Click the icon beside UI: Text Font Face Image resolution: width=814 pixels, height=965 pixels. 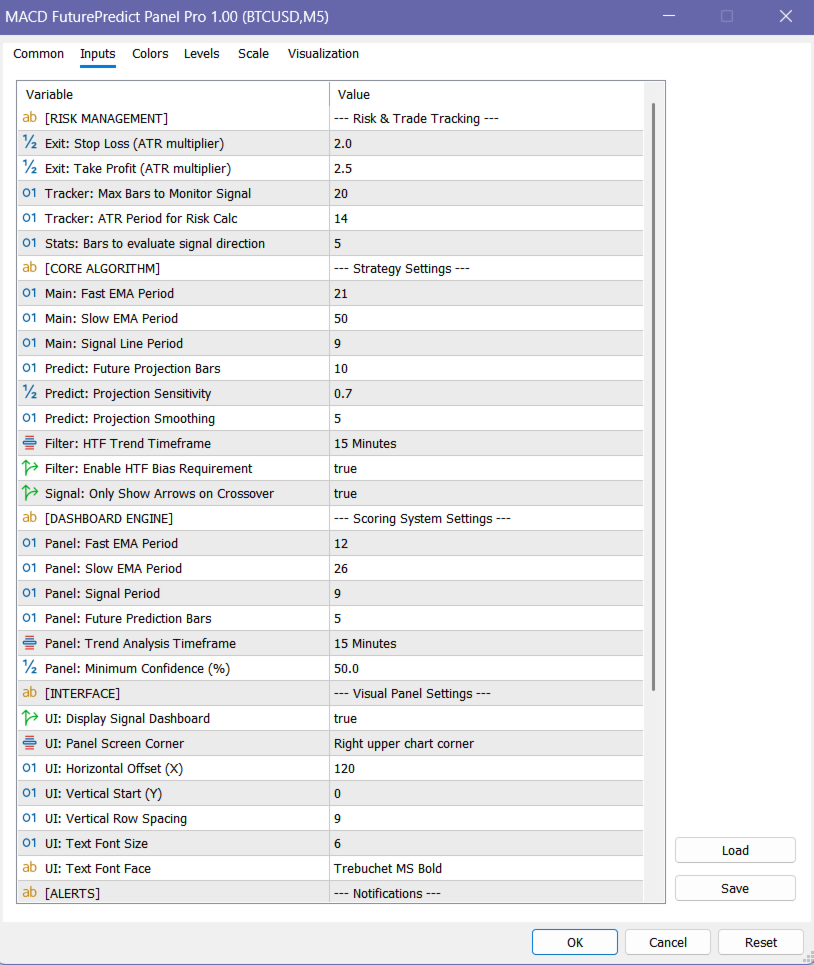(x=29, y=868)
